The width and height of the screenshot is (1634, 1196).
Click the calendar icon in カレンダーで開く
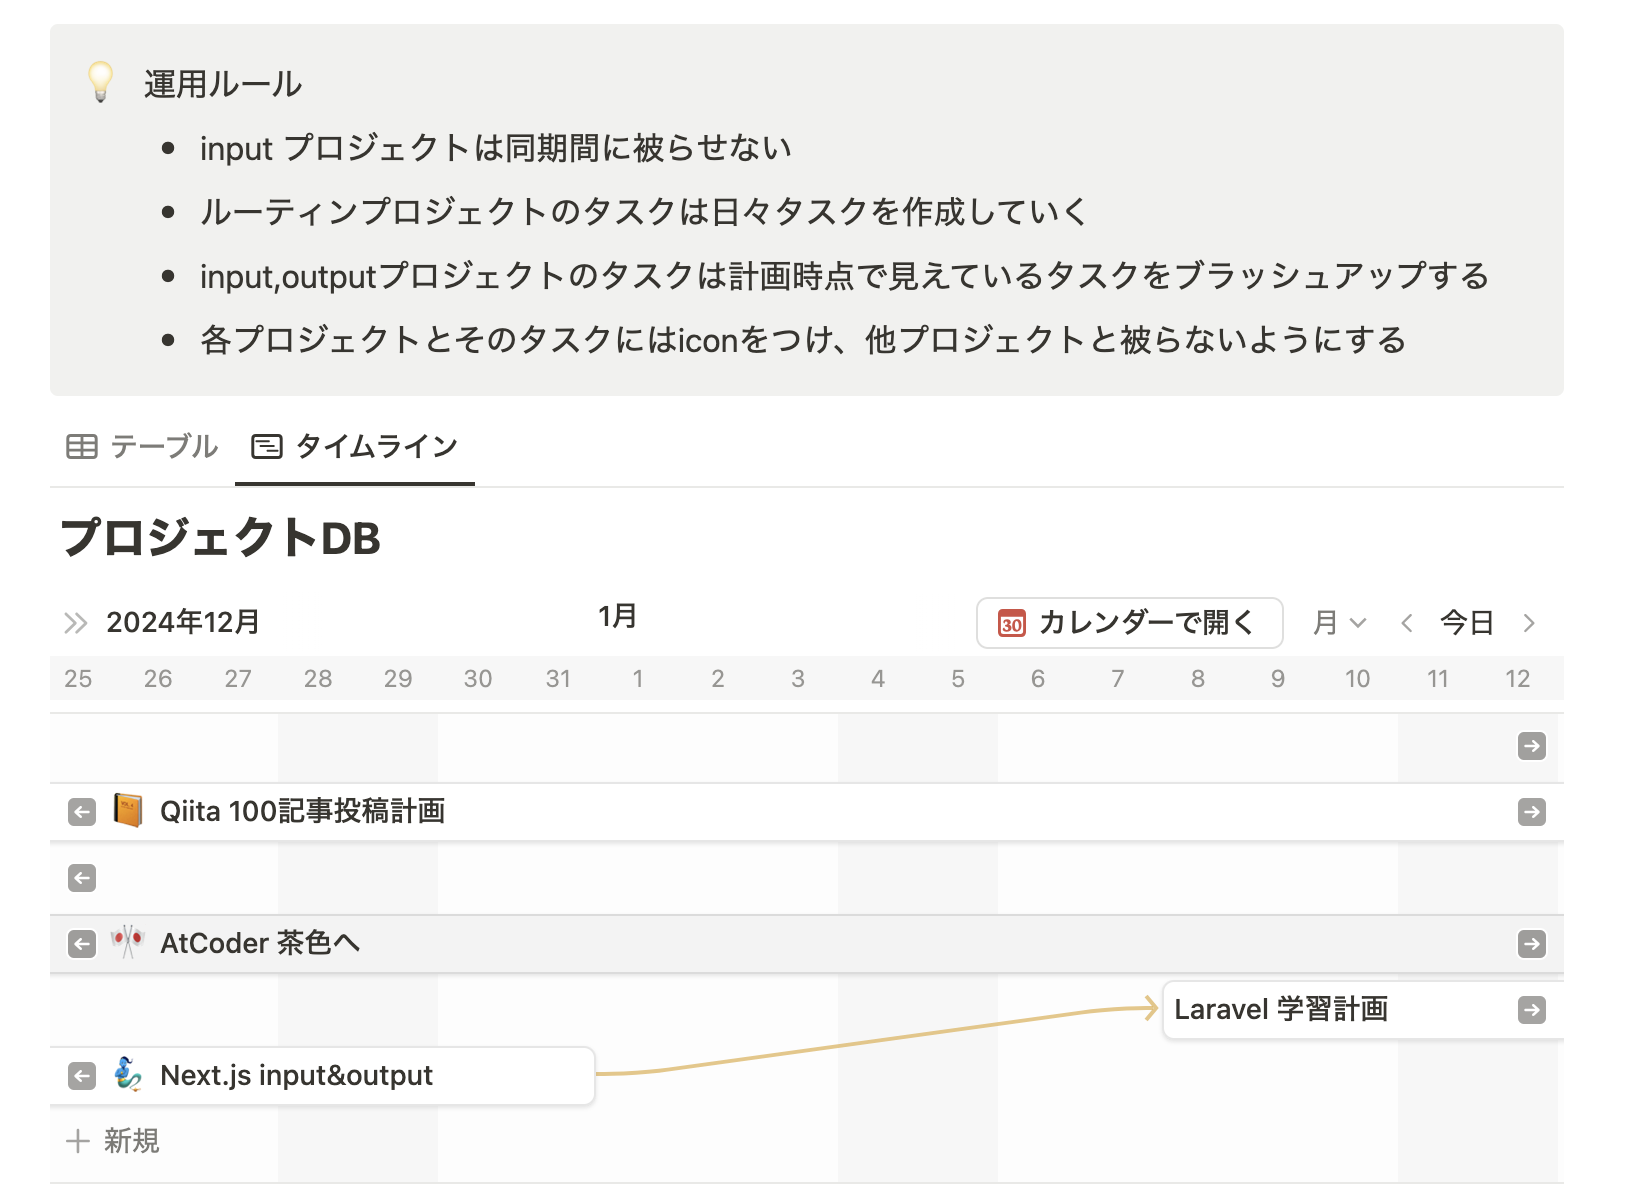pos(1012,623)
